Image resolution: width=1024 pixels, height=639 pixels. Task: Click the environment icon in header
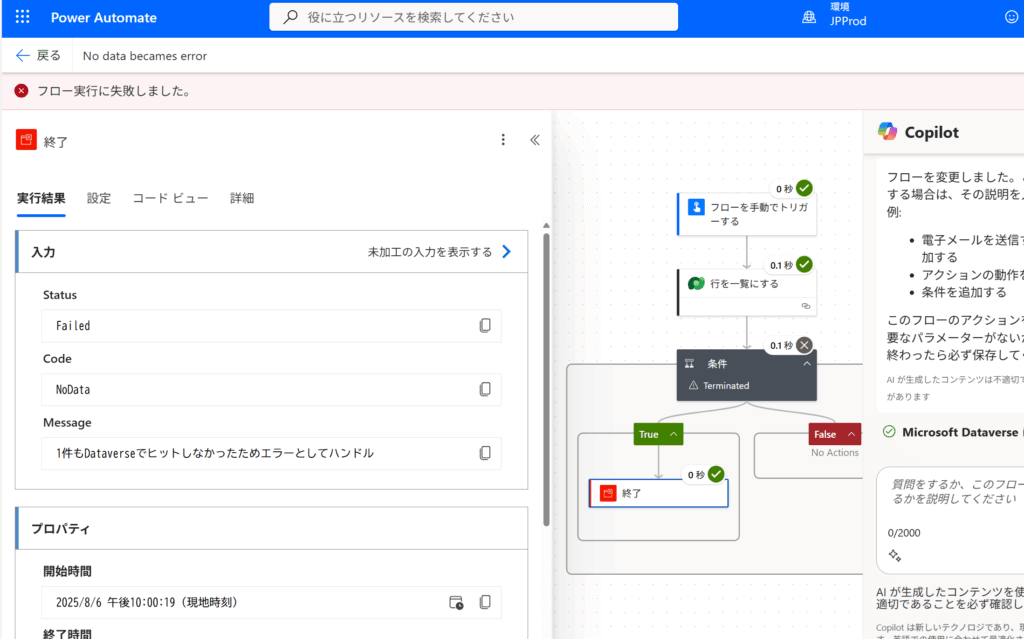[x=809, y=17]
